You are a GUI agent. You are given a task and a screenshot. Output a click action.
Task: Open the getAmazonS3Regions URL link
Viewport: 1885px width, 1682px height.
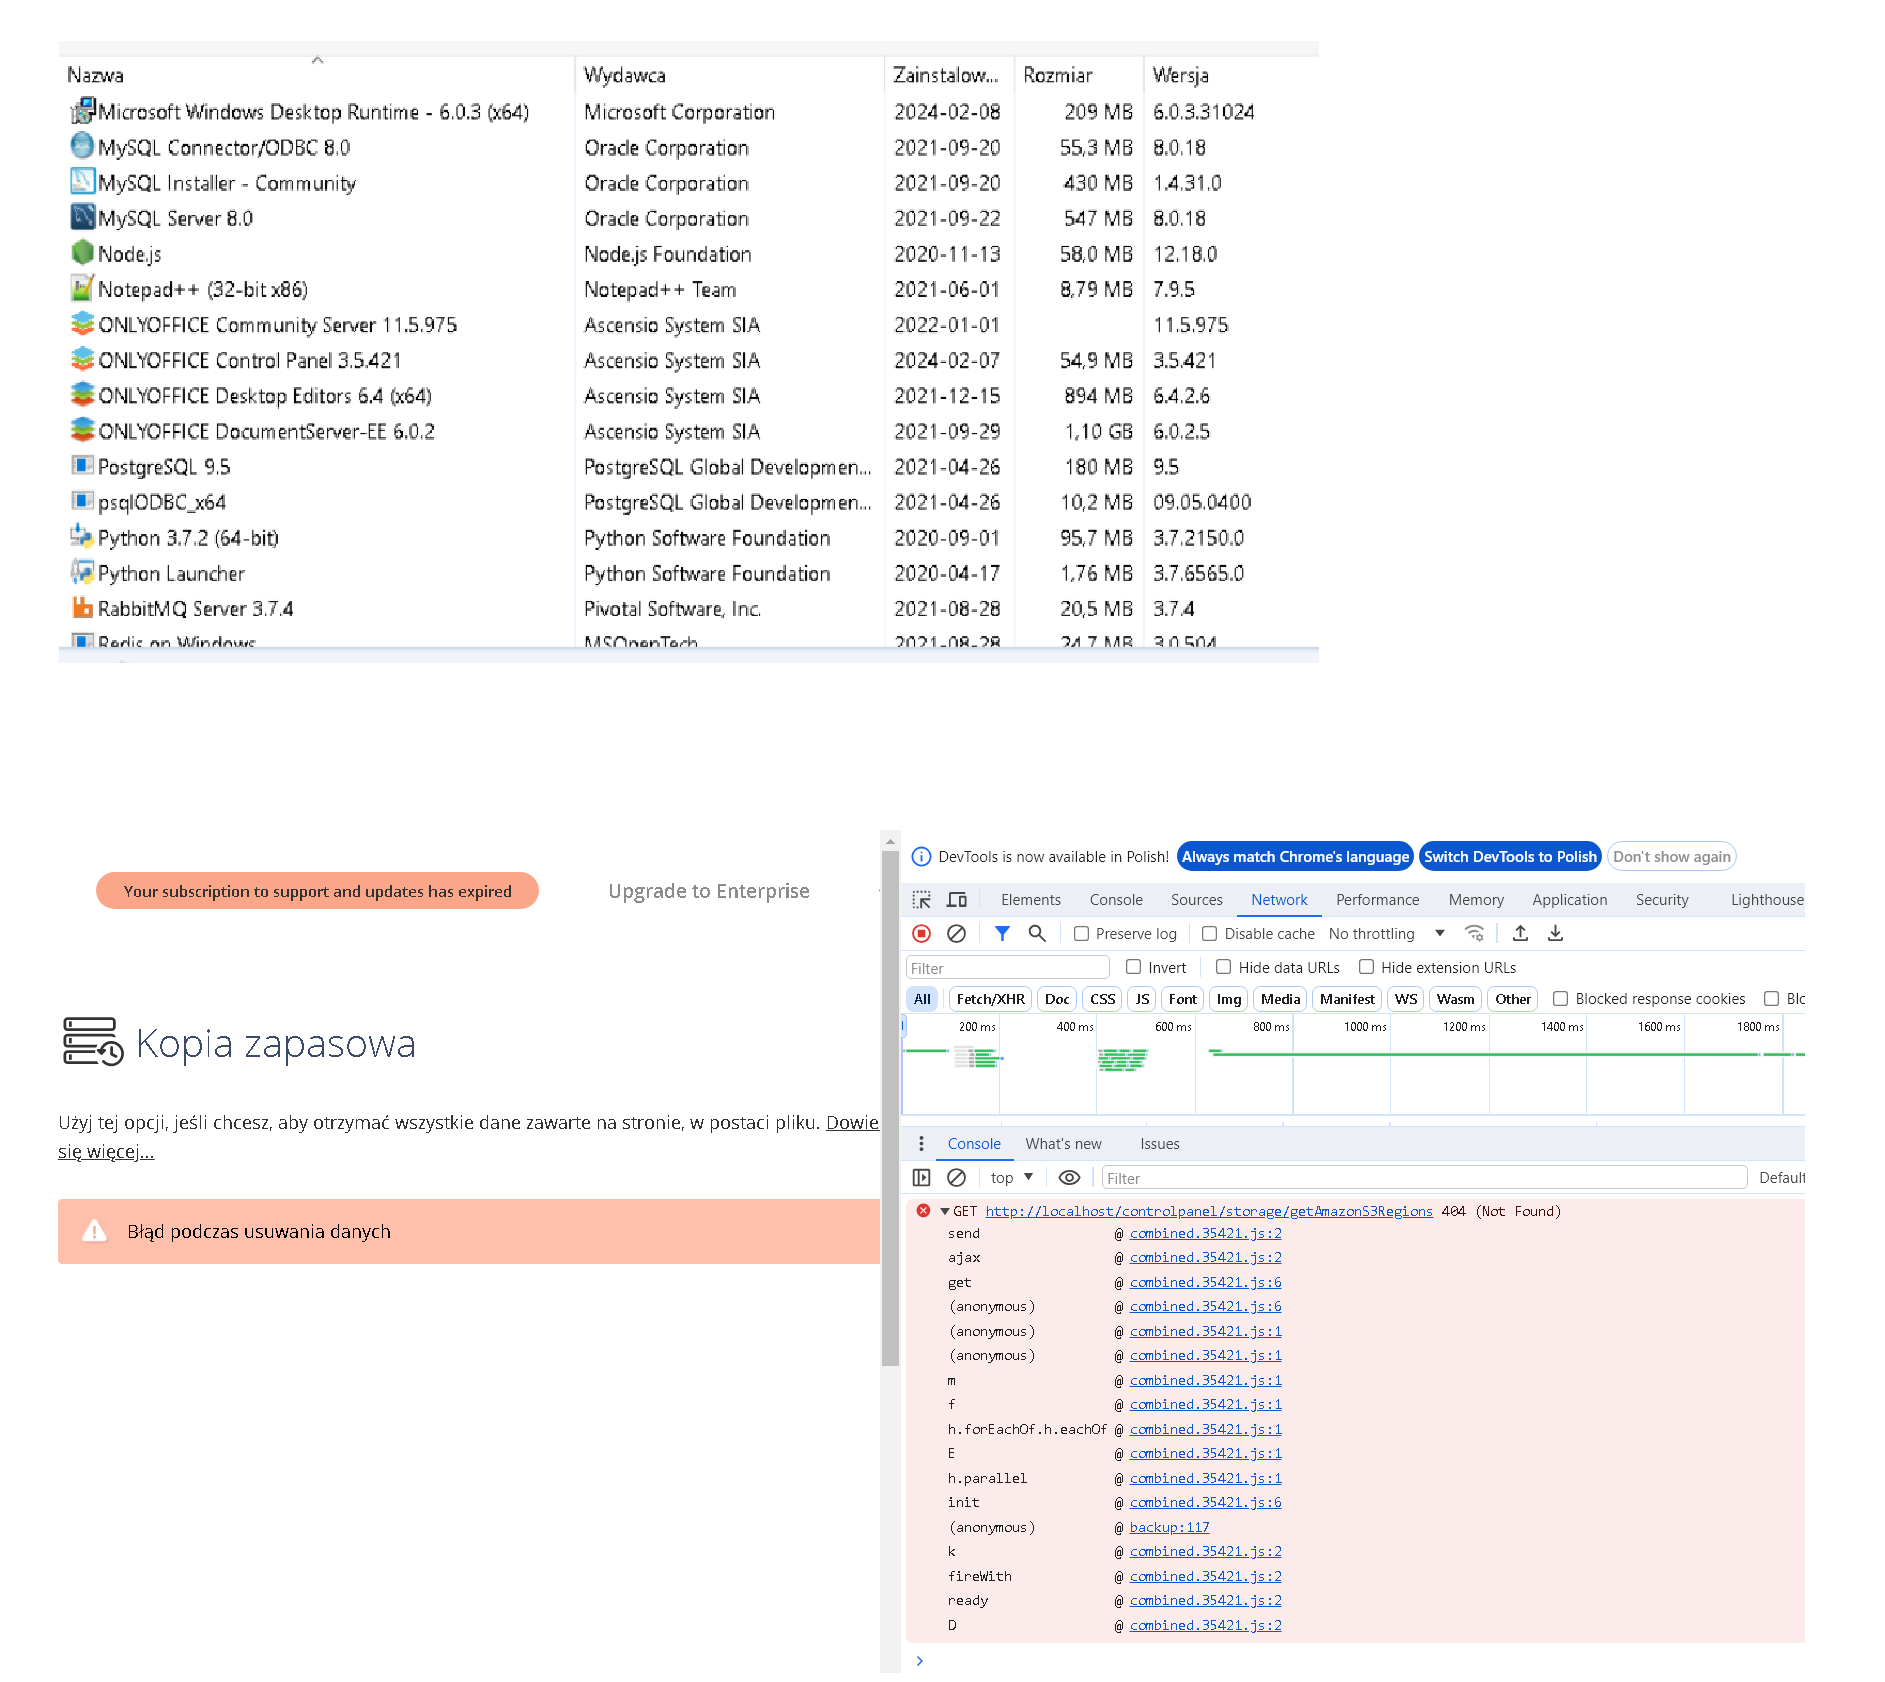click(1209, 1211)
